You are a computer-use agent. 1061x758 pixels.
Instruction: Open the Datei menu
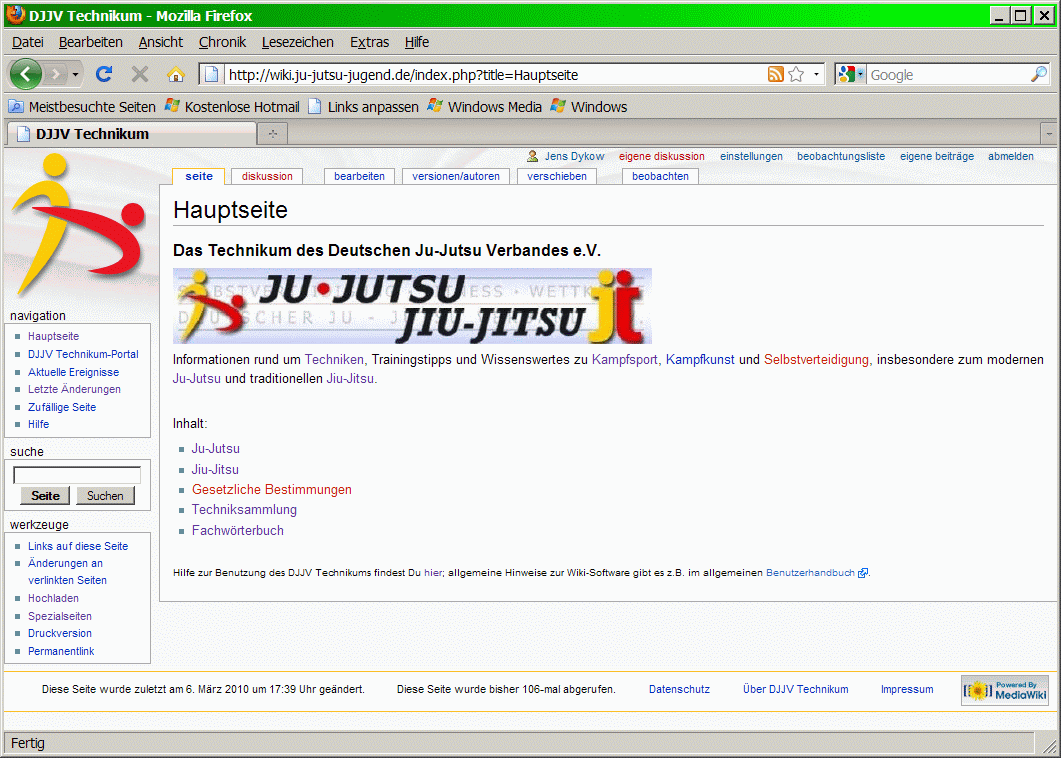click(28, 42)
